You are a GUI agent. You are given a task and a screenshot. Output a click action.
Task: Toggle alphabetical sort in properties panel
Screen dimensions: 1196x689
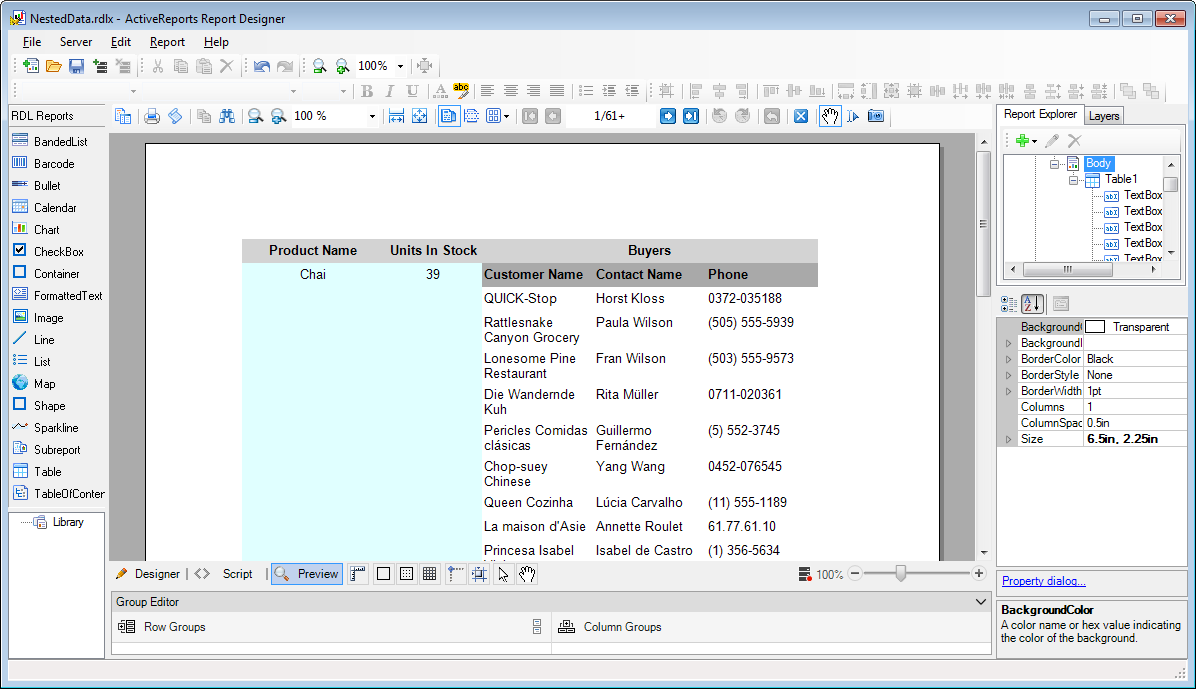click(x=1032, y=304)
